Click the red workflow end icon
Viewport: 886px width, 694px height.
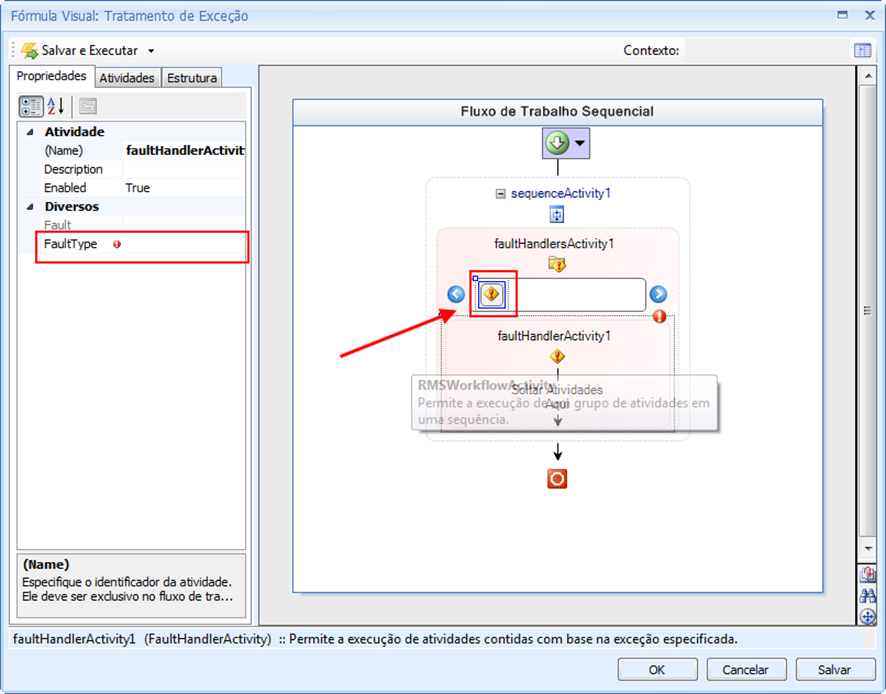coord(557,479)
